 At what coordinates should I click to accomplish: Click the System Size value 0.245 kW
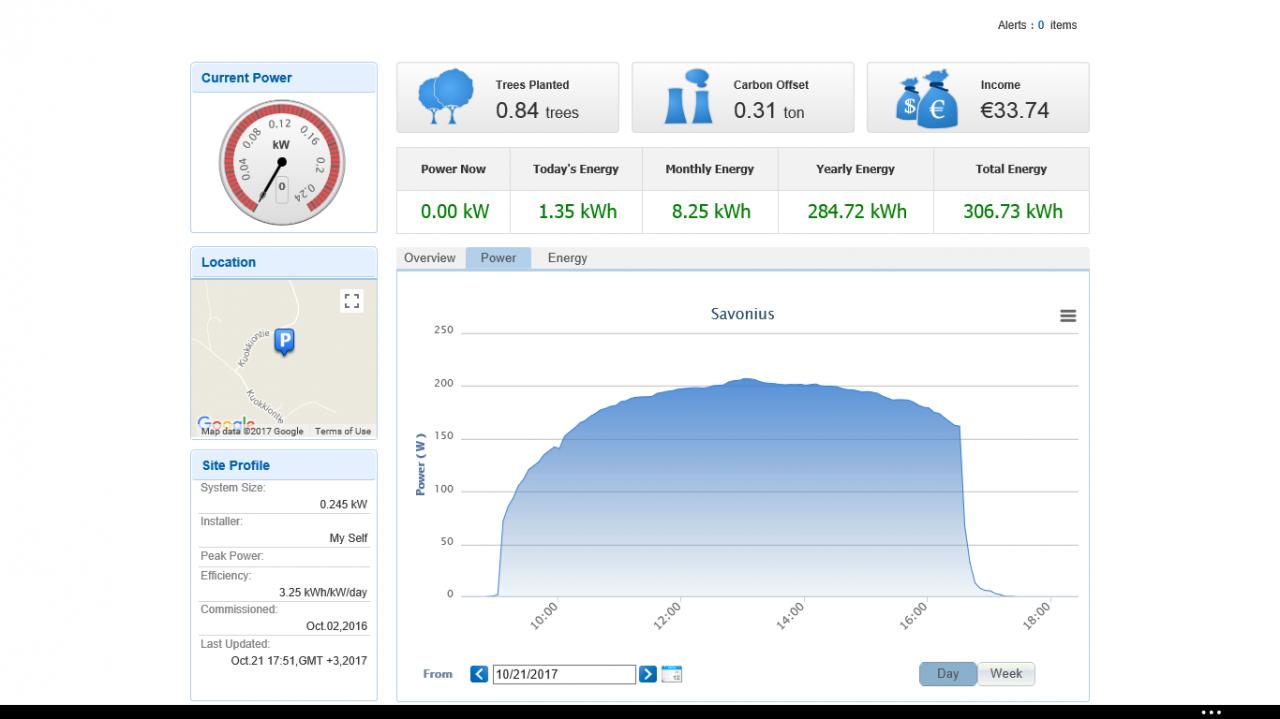343,505
